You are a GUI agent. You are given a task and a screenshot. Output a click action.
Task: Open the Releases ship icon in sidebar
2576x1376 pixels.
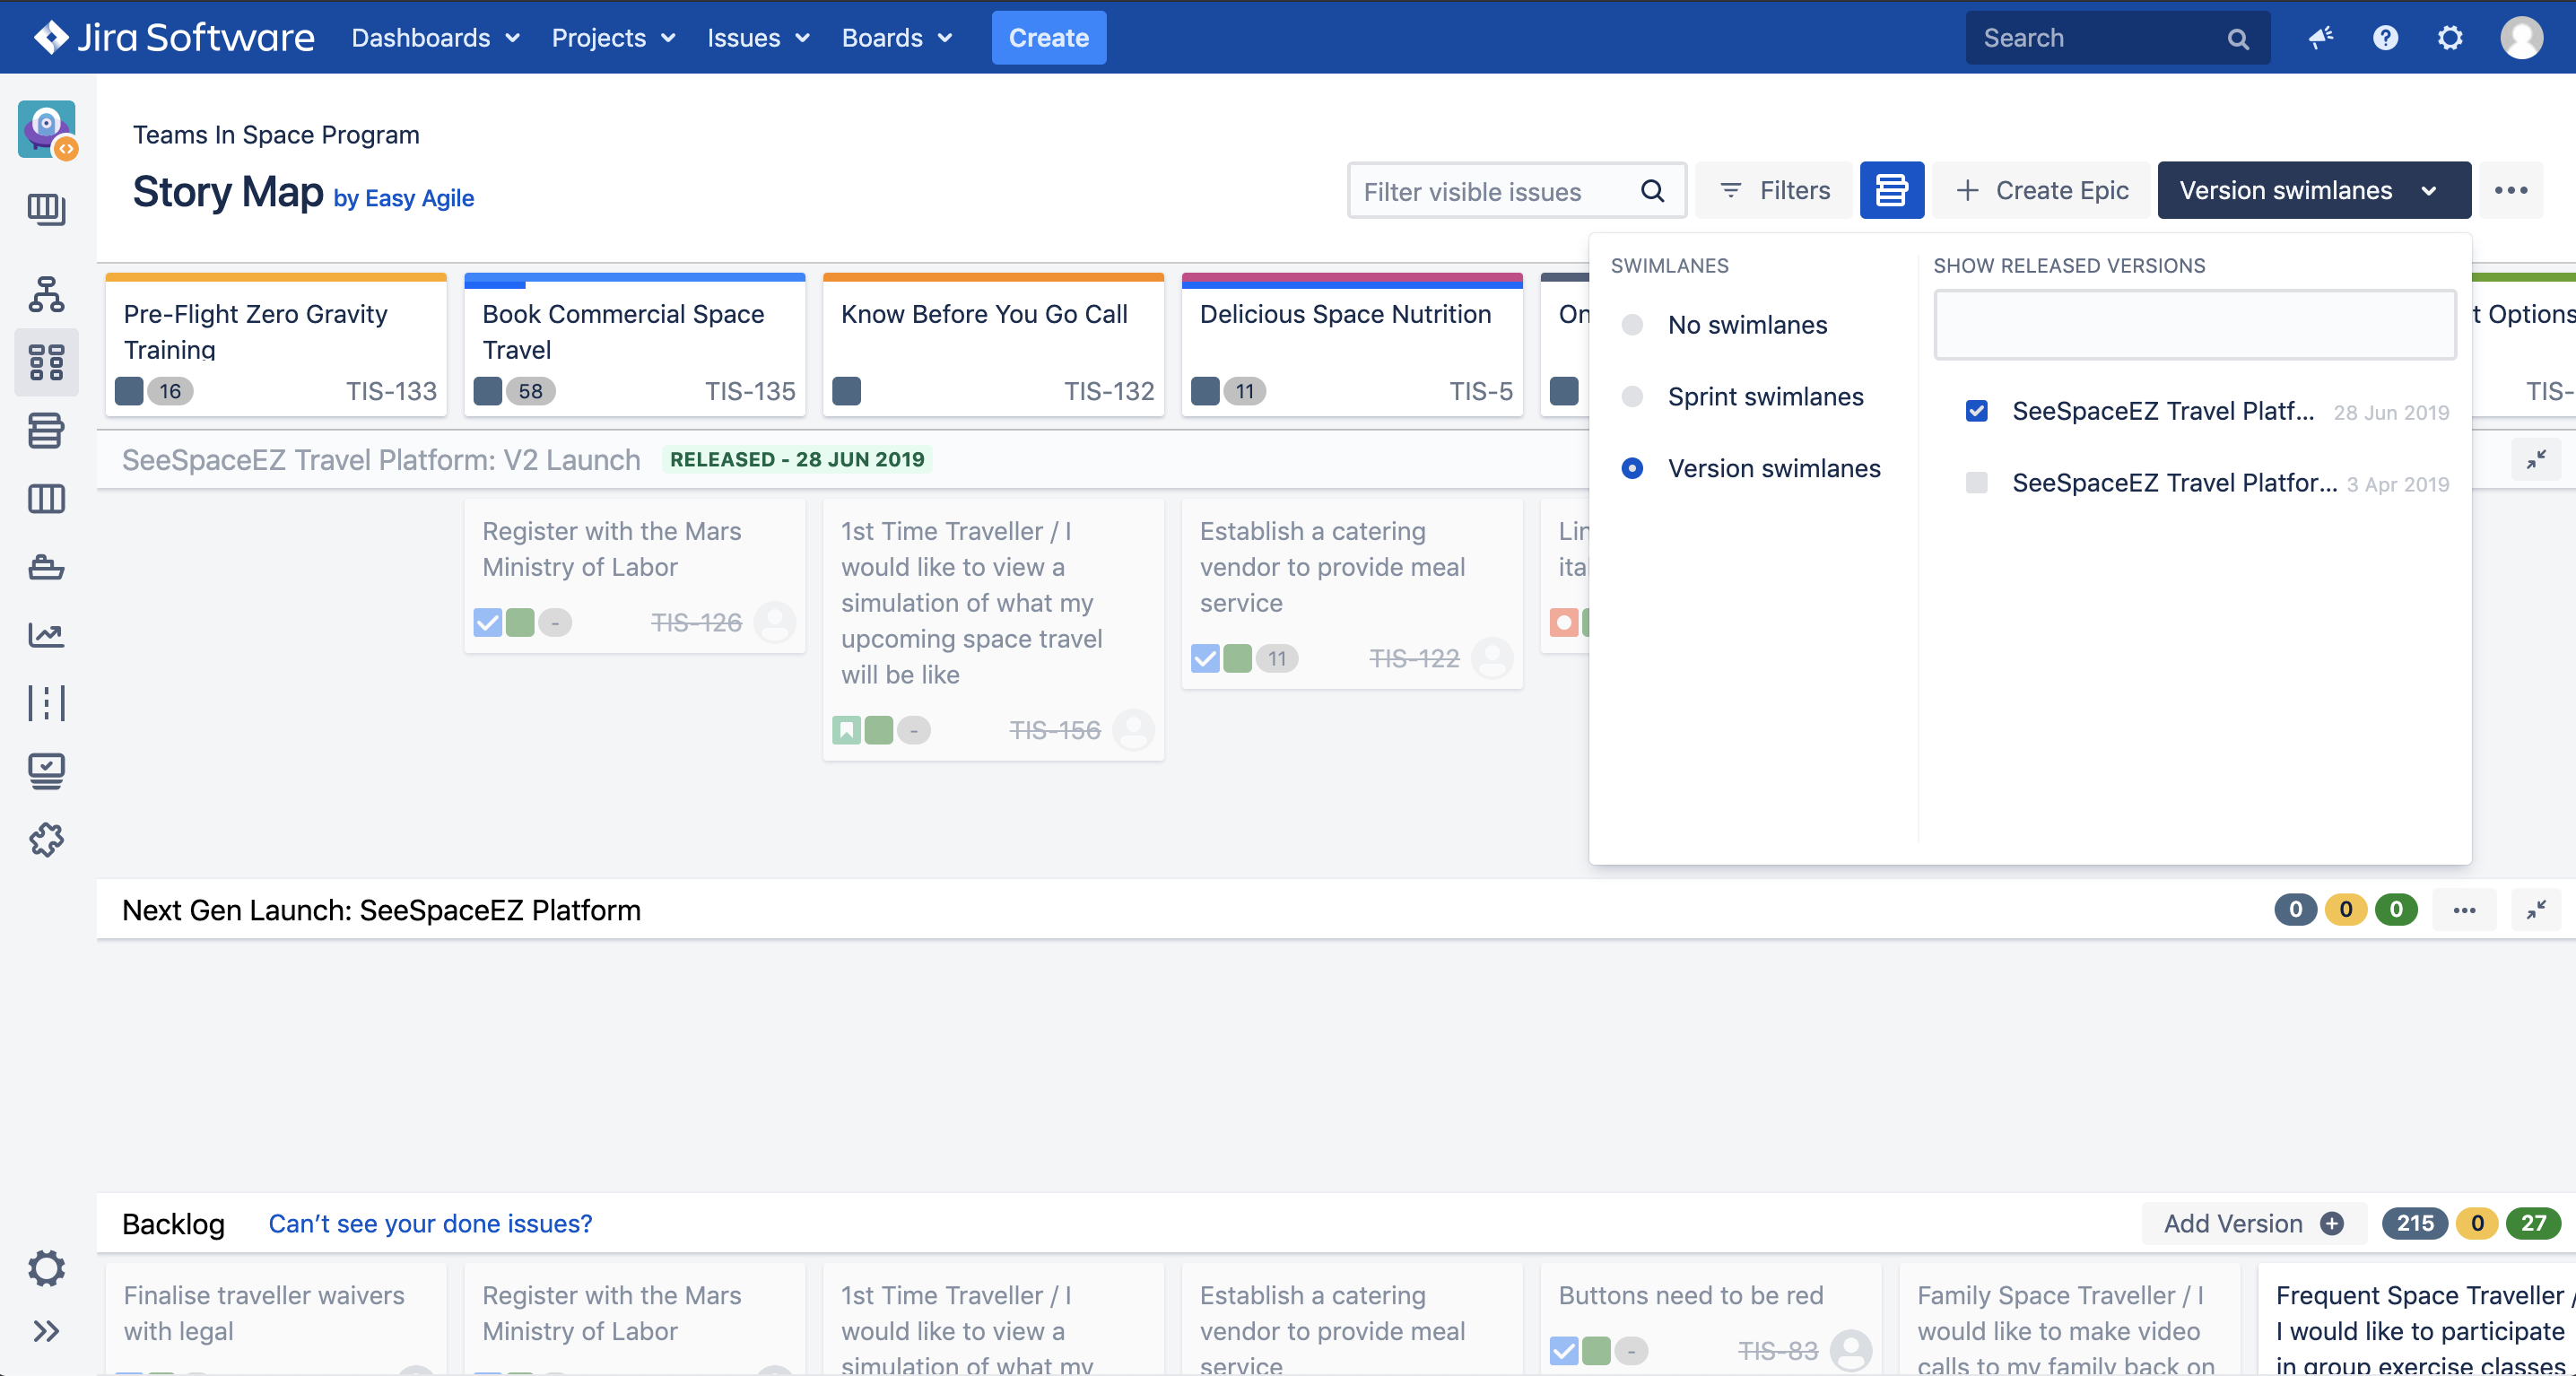click(x=46, y=567)
